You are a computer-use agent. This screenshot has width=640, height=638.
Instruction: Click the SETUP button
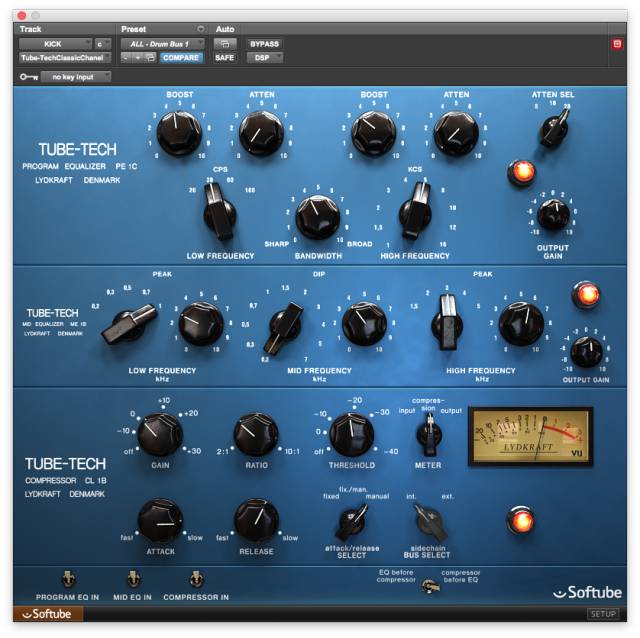pyautogui.click(x=603, y=614)
